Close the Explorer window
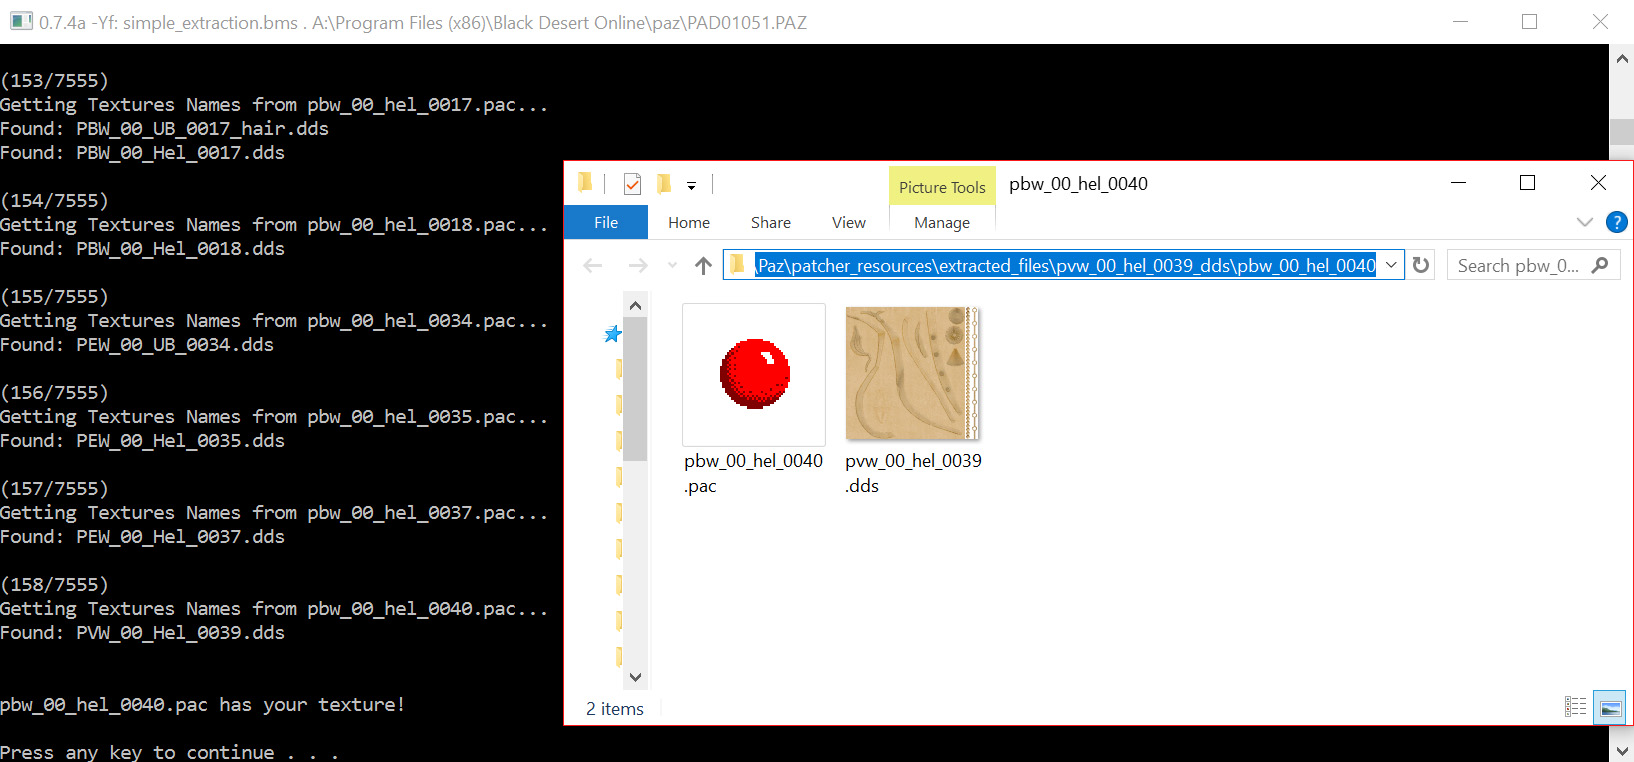Image resolution: width=1634 pixels, height=762 pixels. point(1598,182)
